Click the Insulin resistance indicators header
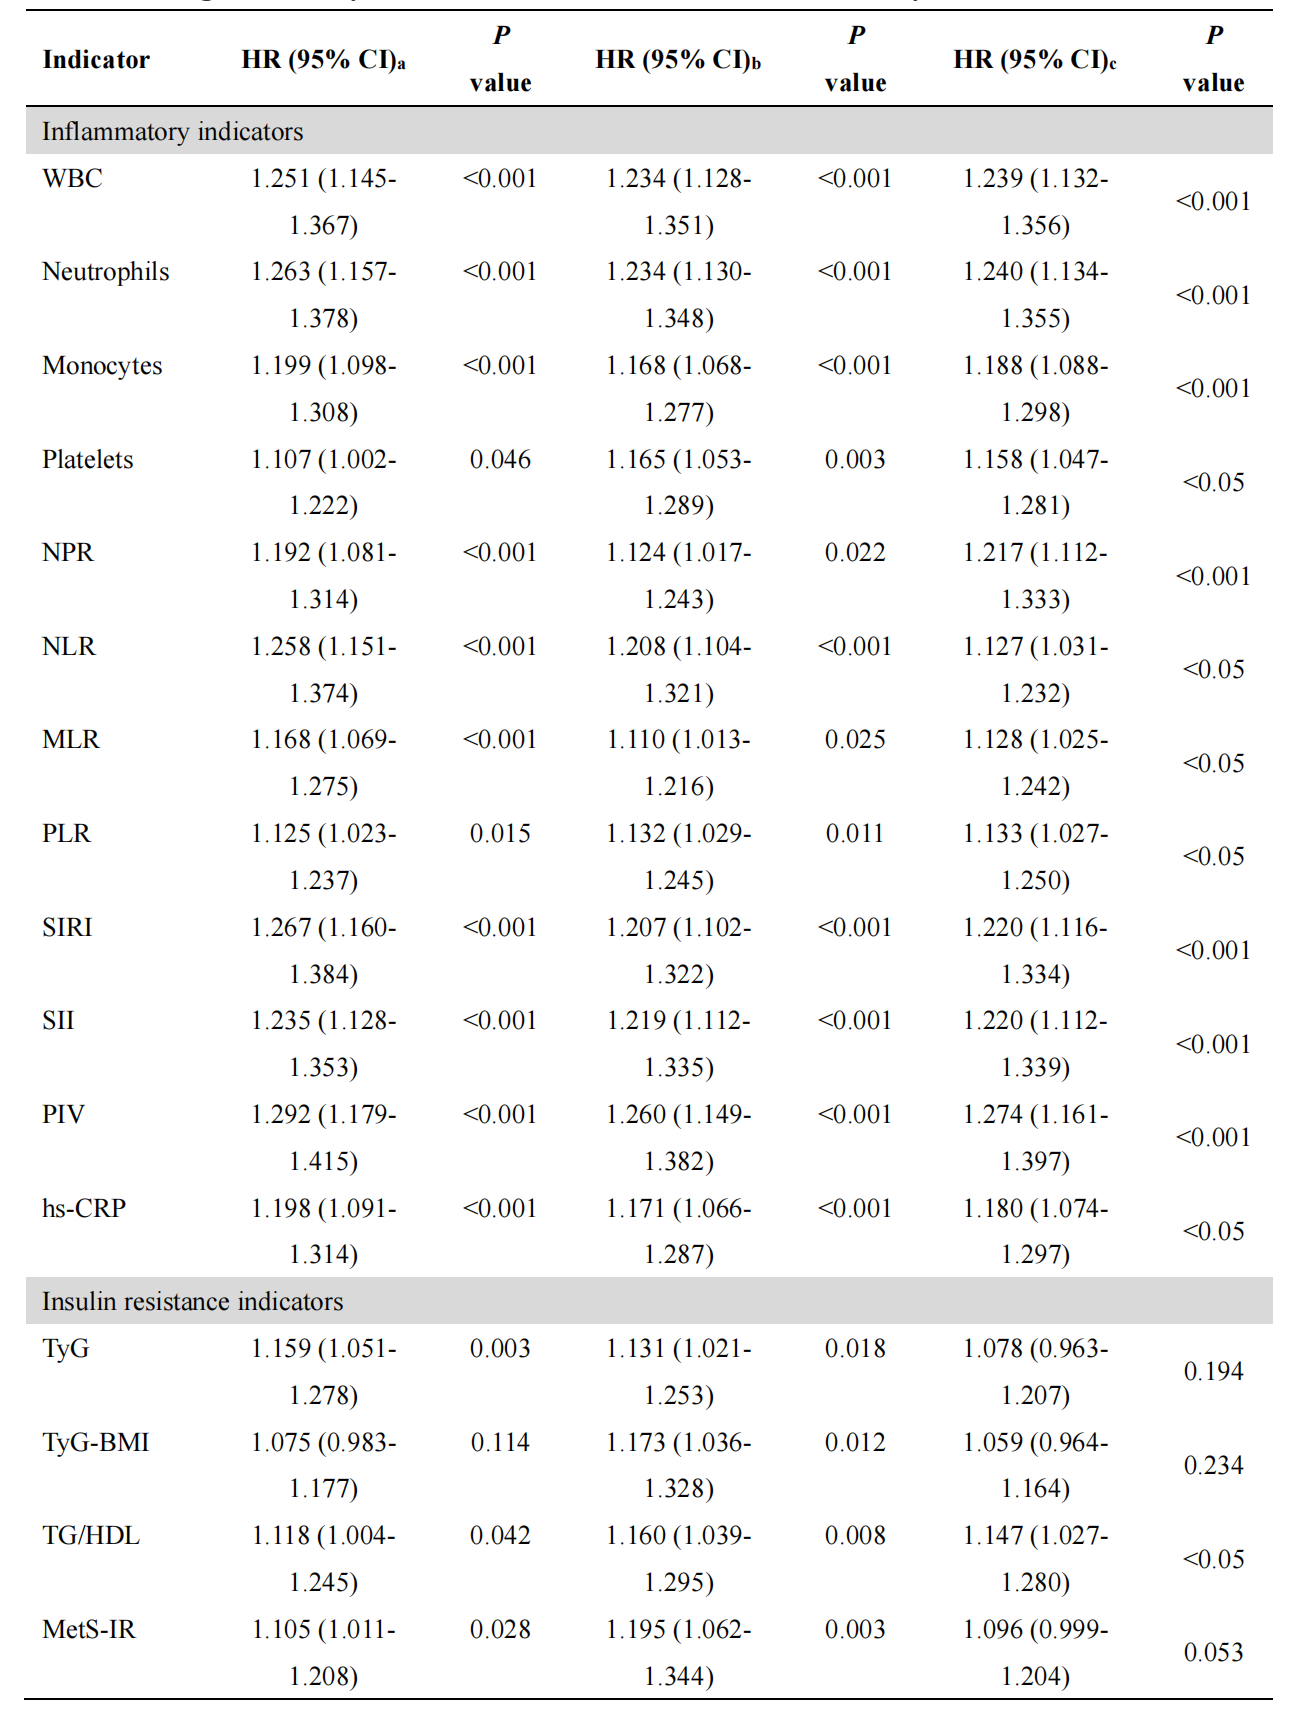1296x1712 pixels. click(x=193, y=1302)
